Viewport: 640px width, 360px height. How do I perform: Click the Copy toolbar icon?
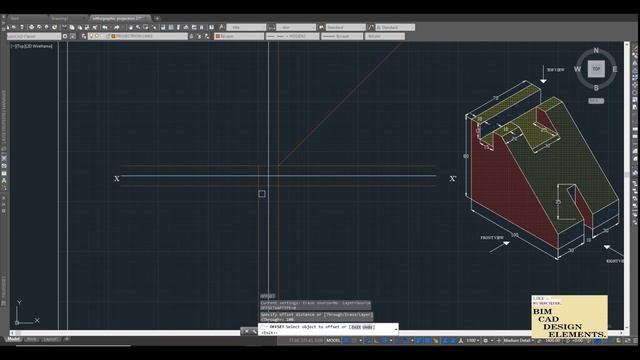[x=71, y=27]
